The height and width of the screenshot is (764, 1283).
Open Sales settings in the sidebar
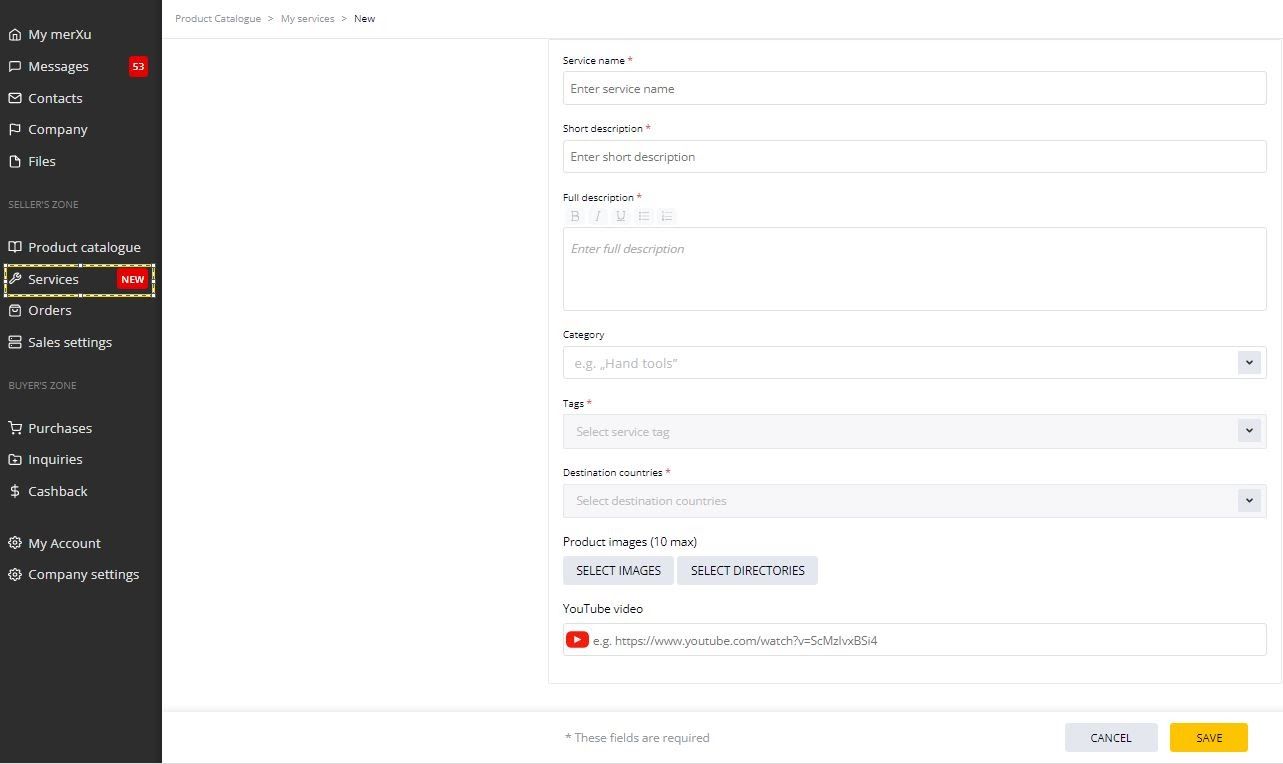click(70, 342)
